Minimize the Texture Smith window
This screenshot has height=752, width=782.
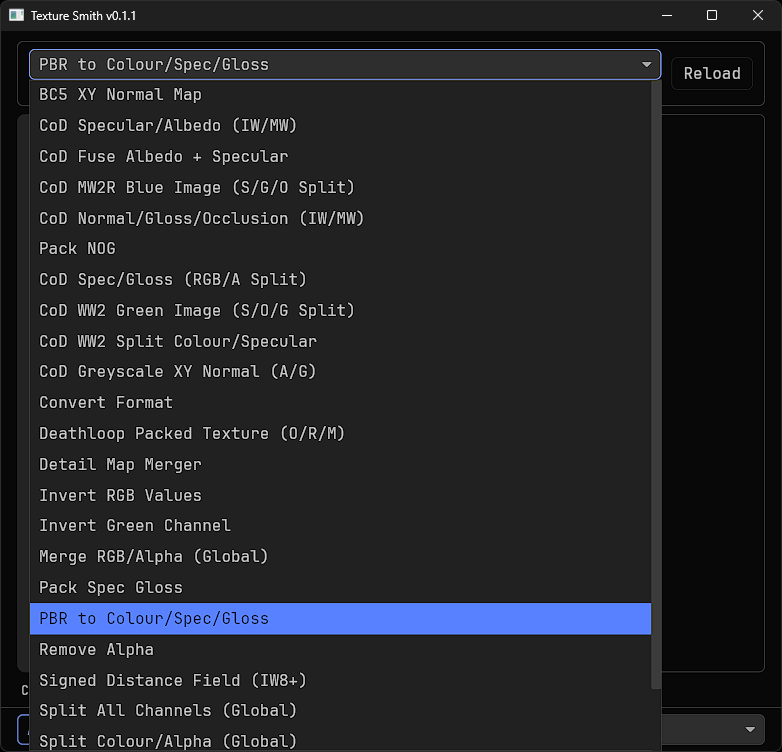(x=667, y=15)
